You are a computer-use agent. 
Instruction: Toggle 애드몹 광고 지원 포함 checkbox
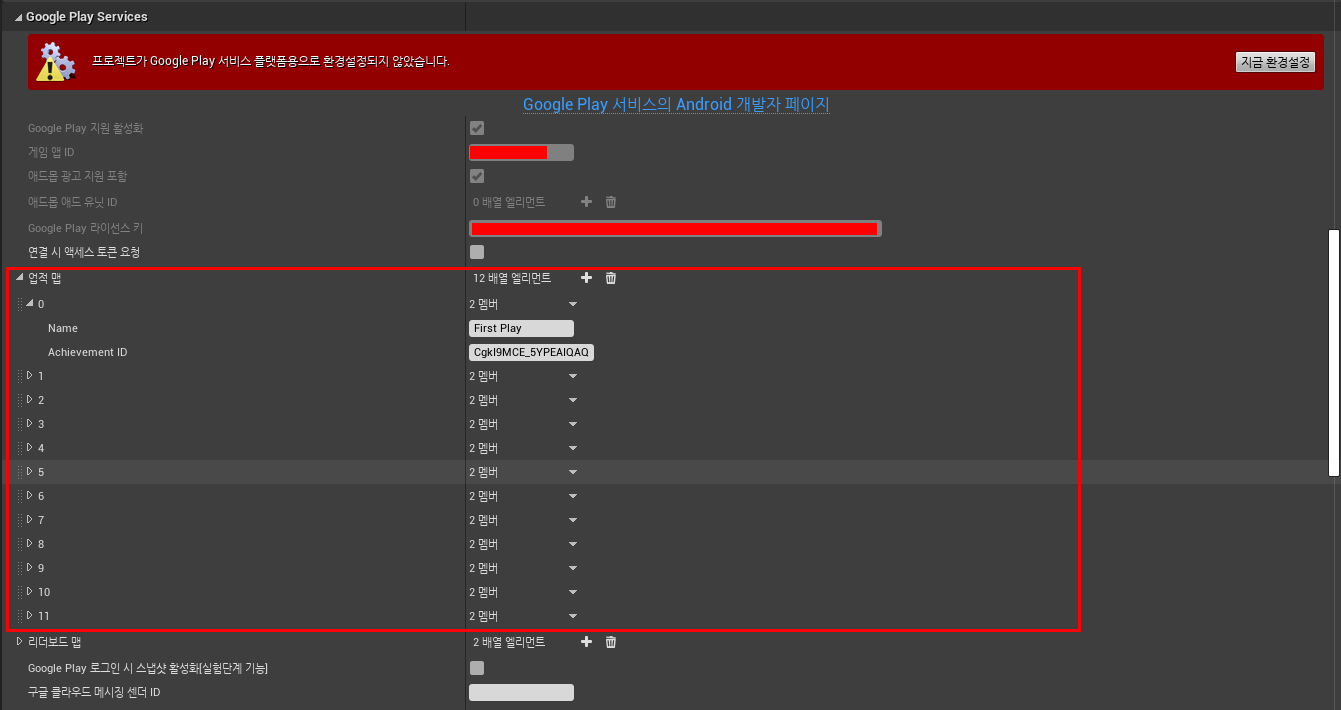pos(477,176)
